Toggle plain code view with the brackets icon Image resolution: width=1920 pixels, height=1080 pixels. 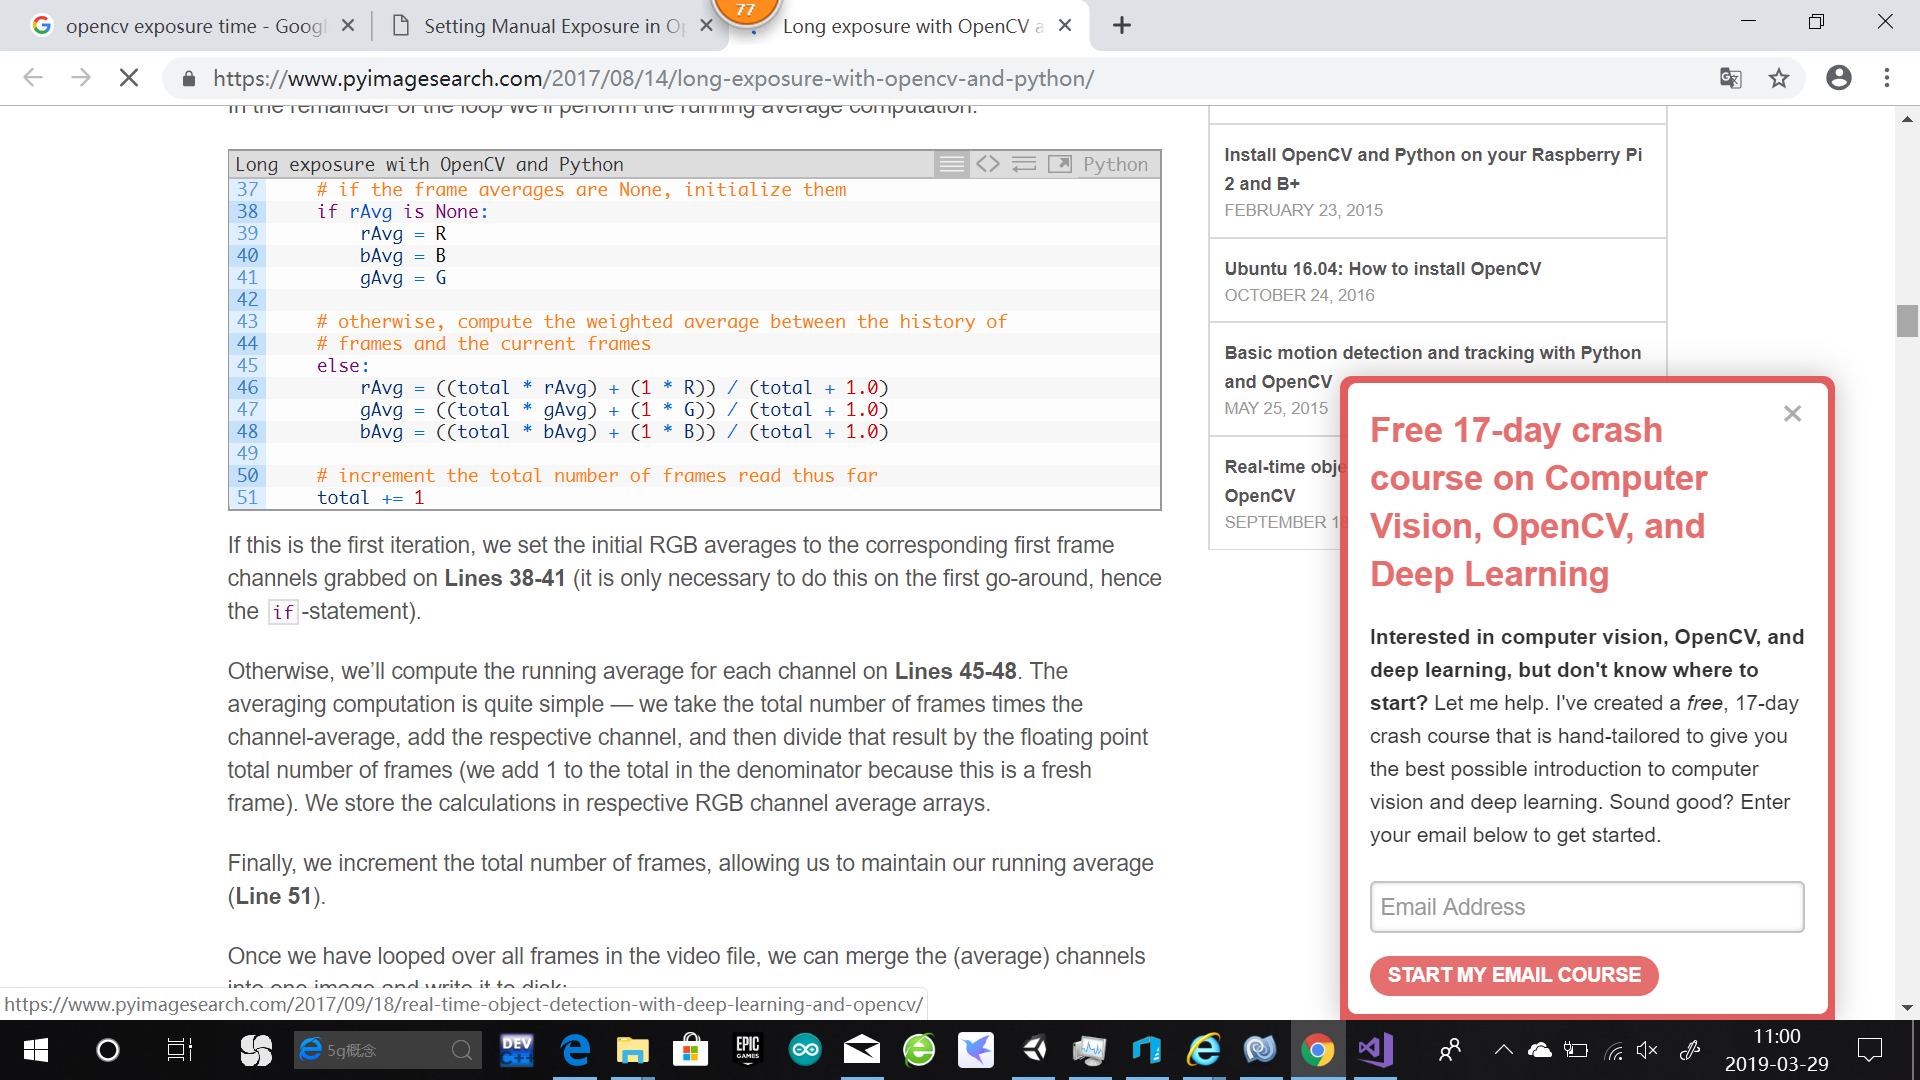(988, 164)
